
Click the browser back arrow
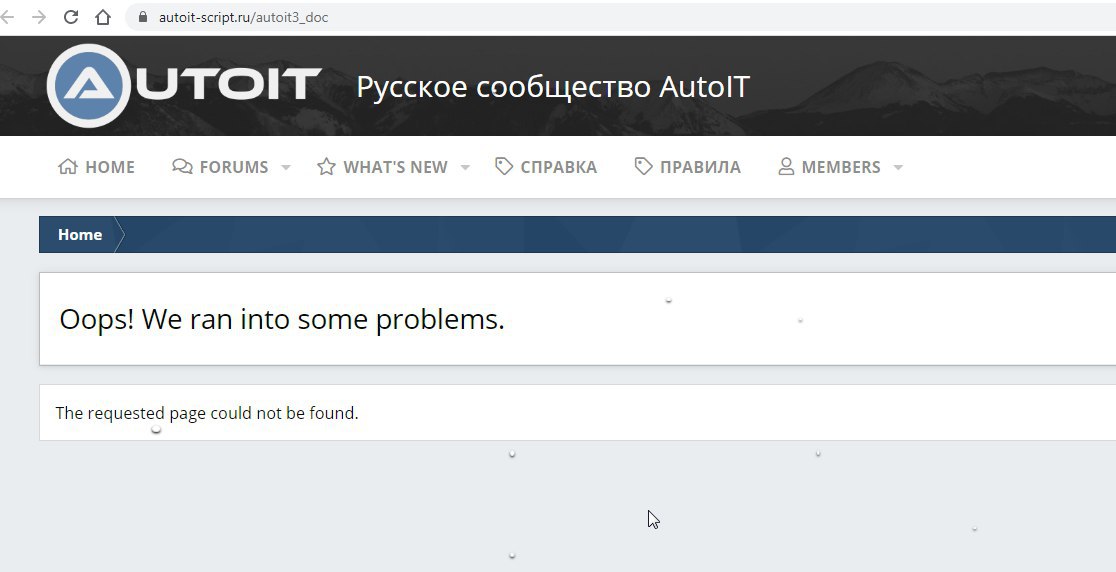tap(6, 17)
